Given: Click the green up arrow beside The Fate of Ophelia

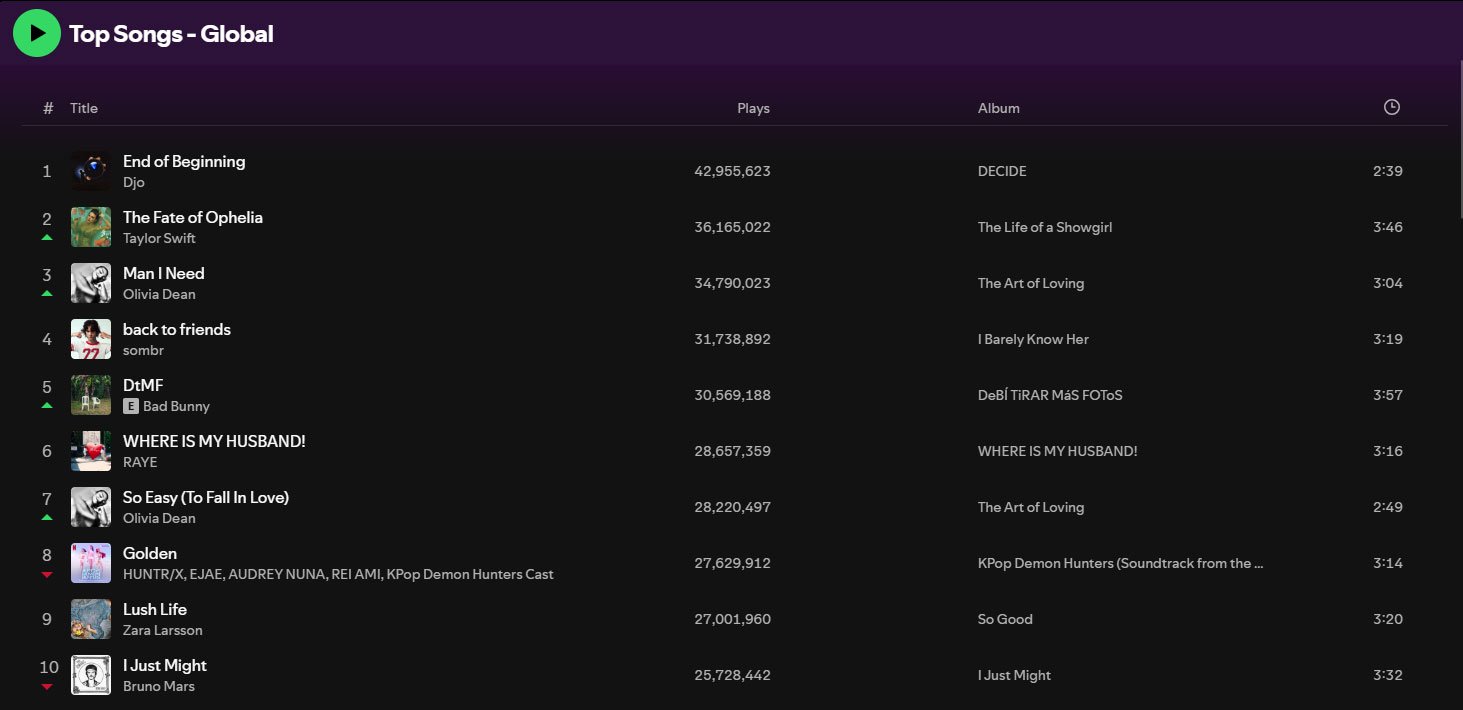Looking at the screenshot, I should [x=46, y=238].
